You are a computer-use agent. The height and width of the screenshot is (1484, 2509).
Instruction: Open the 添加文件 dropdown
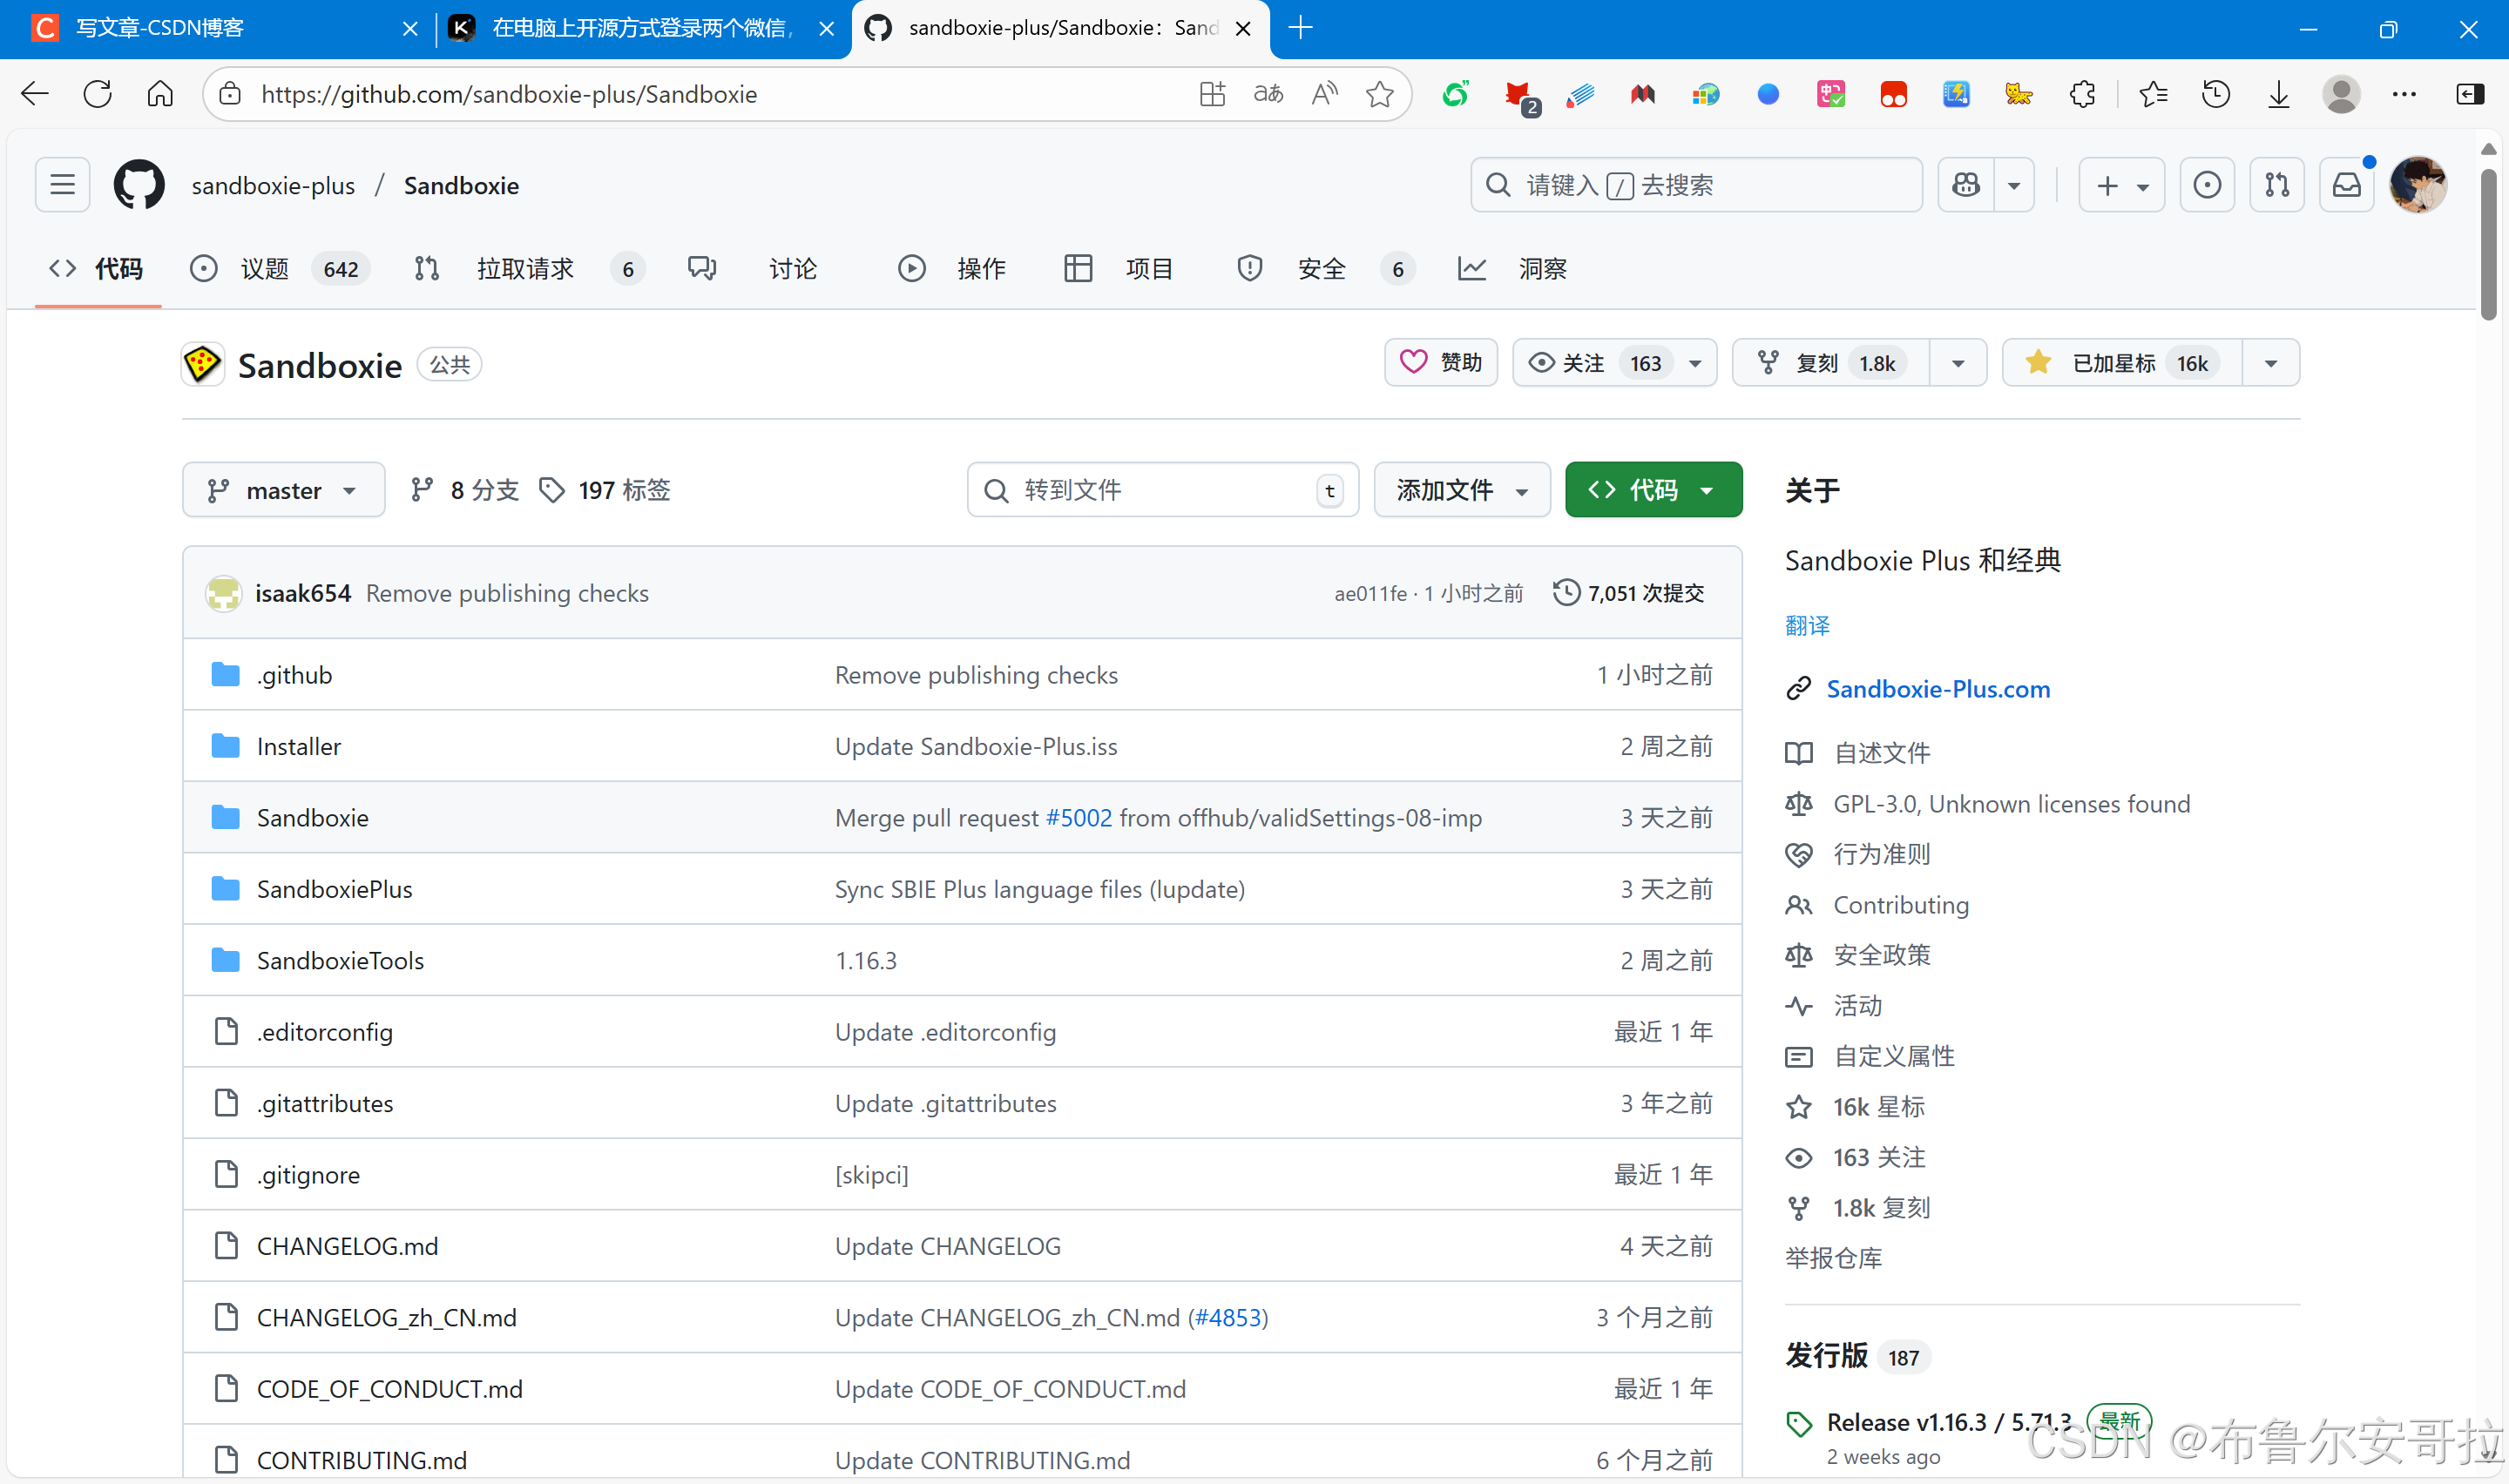[1461, 489]
